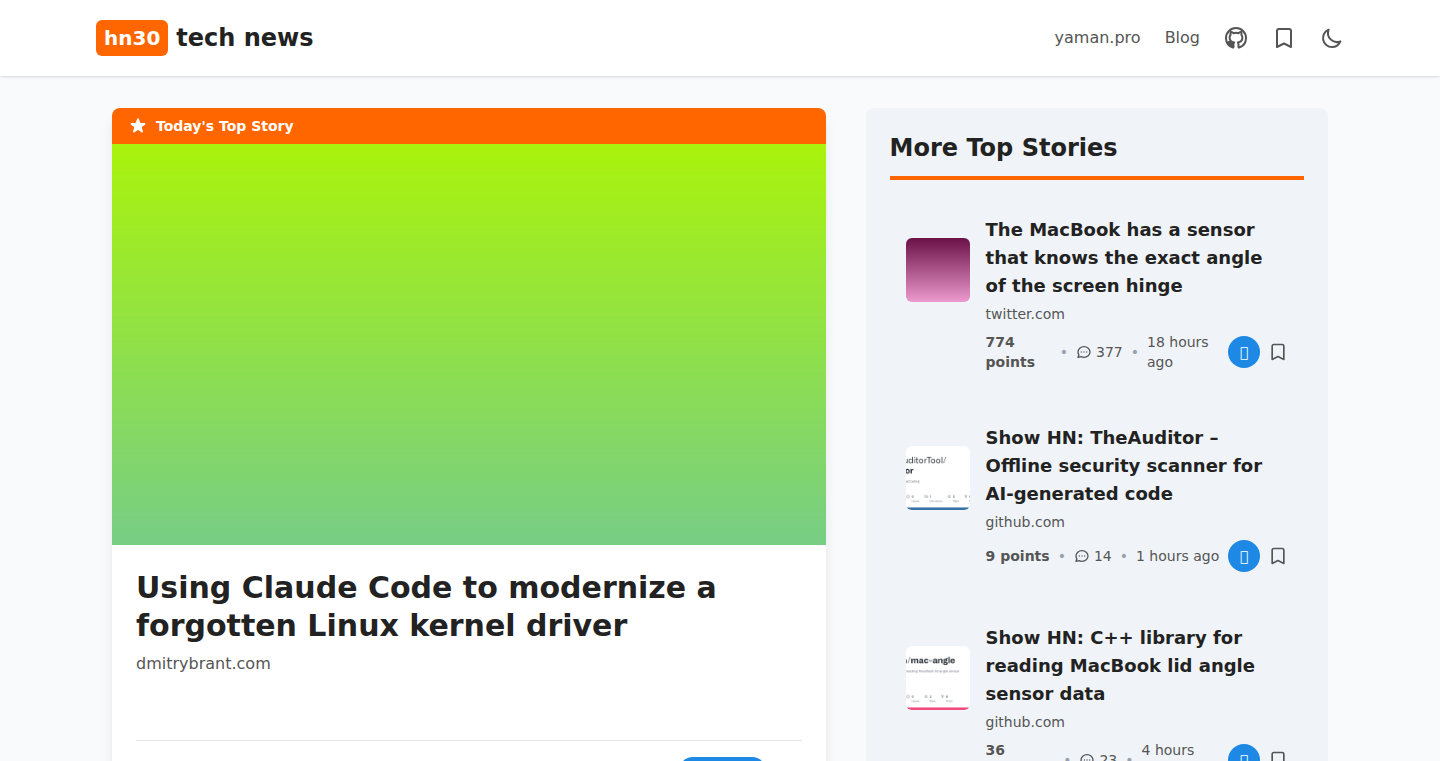Open the yaman.pro link
The height and width of the screenshot is (761, 1440).
coord(1097,37)
